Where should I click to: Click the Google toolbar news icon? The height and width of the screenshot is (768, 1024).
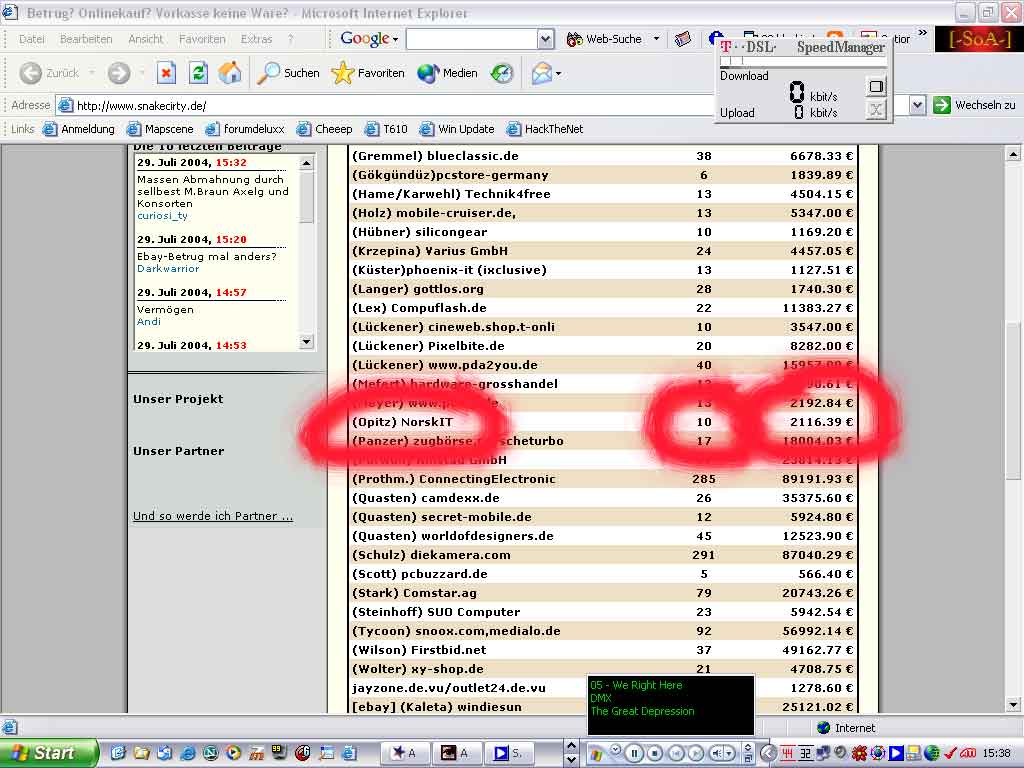683,39
